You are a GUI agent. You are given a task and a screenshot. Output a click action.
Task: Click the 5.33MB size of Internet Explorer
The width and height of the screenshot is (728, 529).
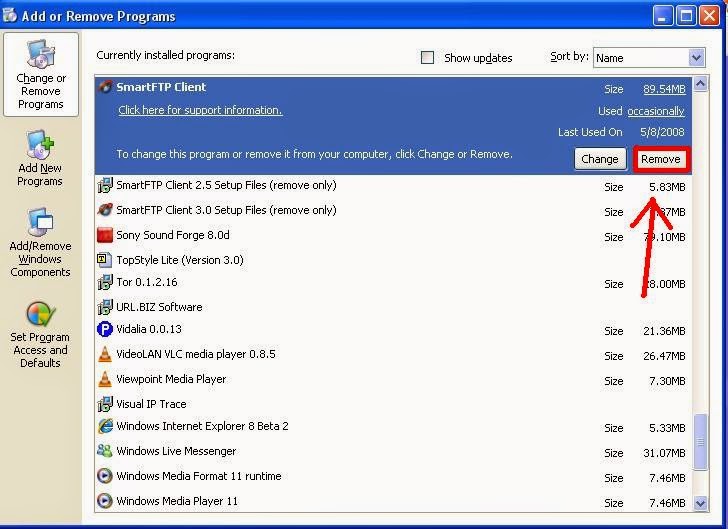[x=667, y=428]
